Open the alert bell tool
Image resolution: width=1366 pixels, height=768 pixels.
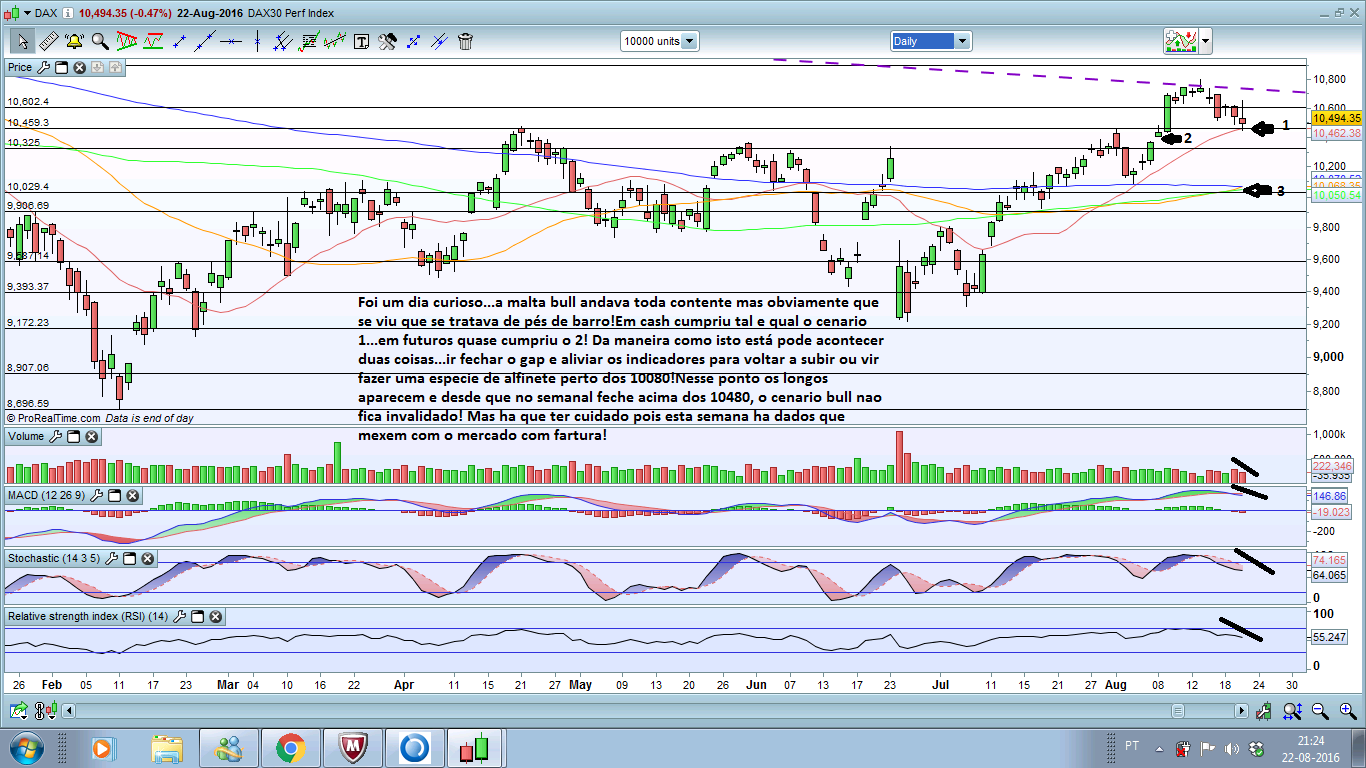[74, 41]
